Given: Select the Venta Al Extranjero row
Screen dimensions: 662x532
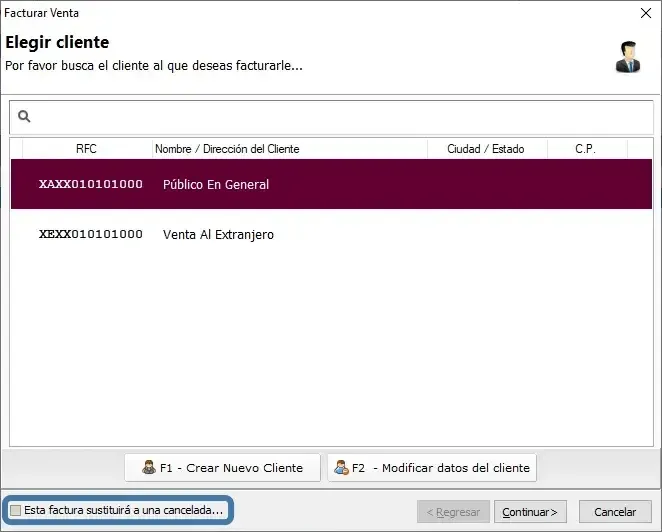Looking at the screenshot, I should pyautogui.click(x=331, y=234).
